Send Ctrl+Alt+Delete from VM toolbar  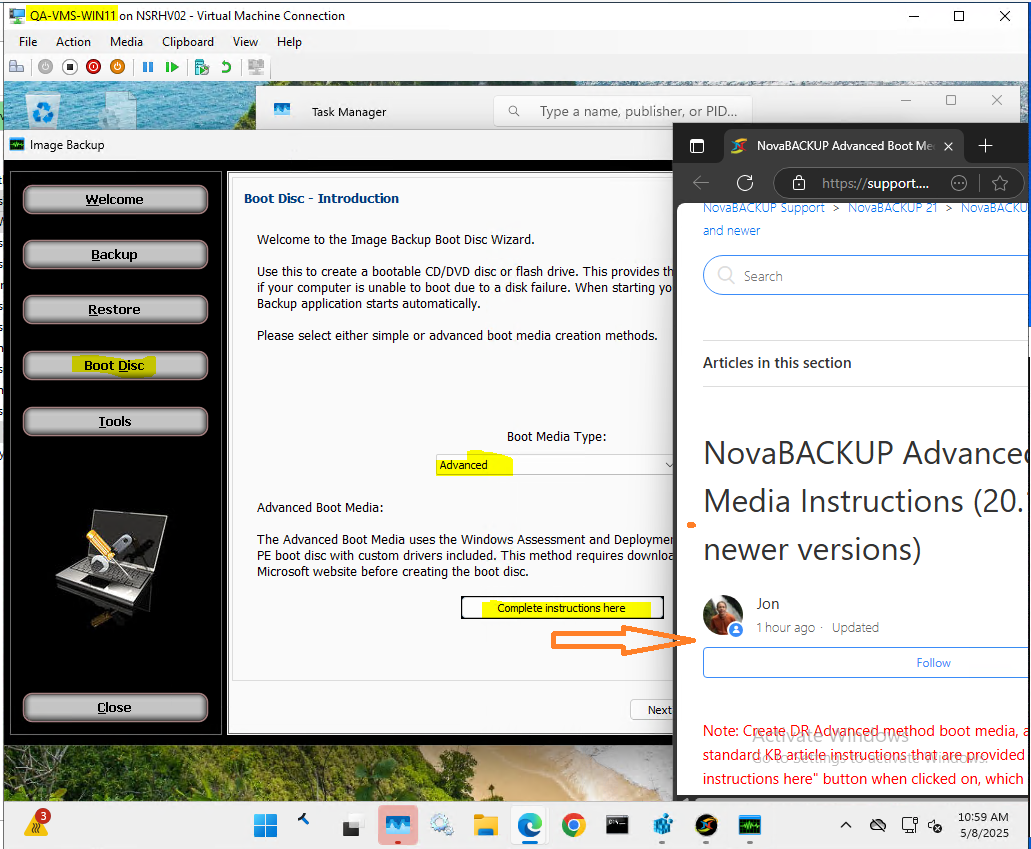point(17,66)
